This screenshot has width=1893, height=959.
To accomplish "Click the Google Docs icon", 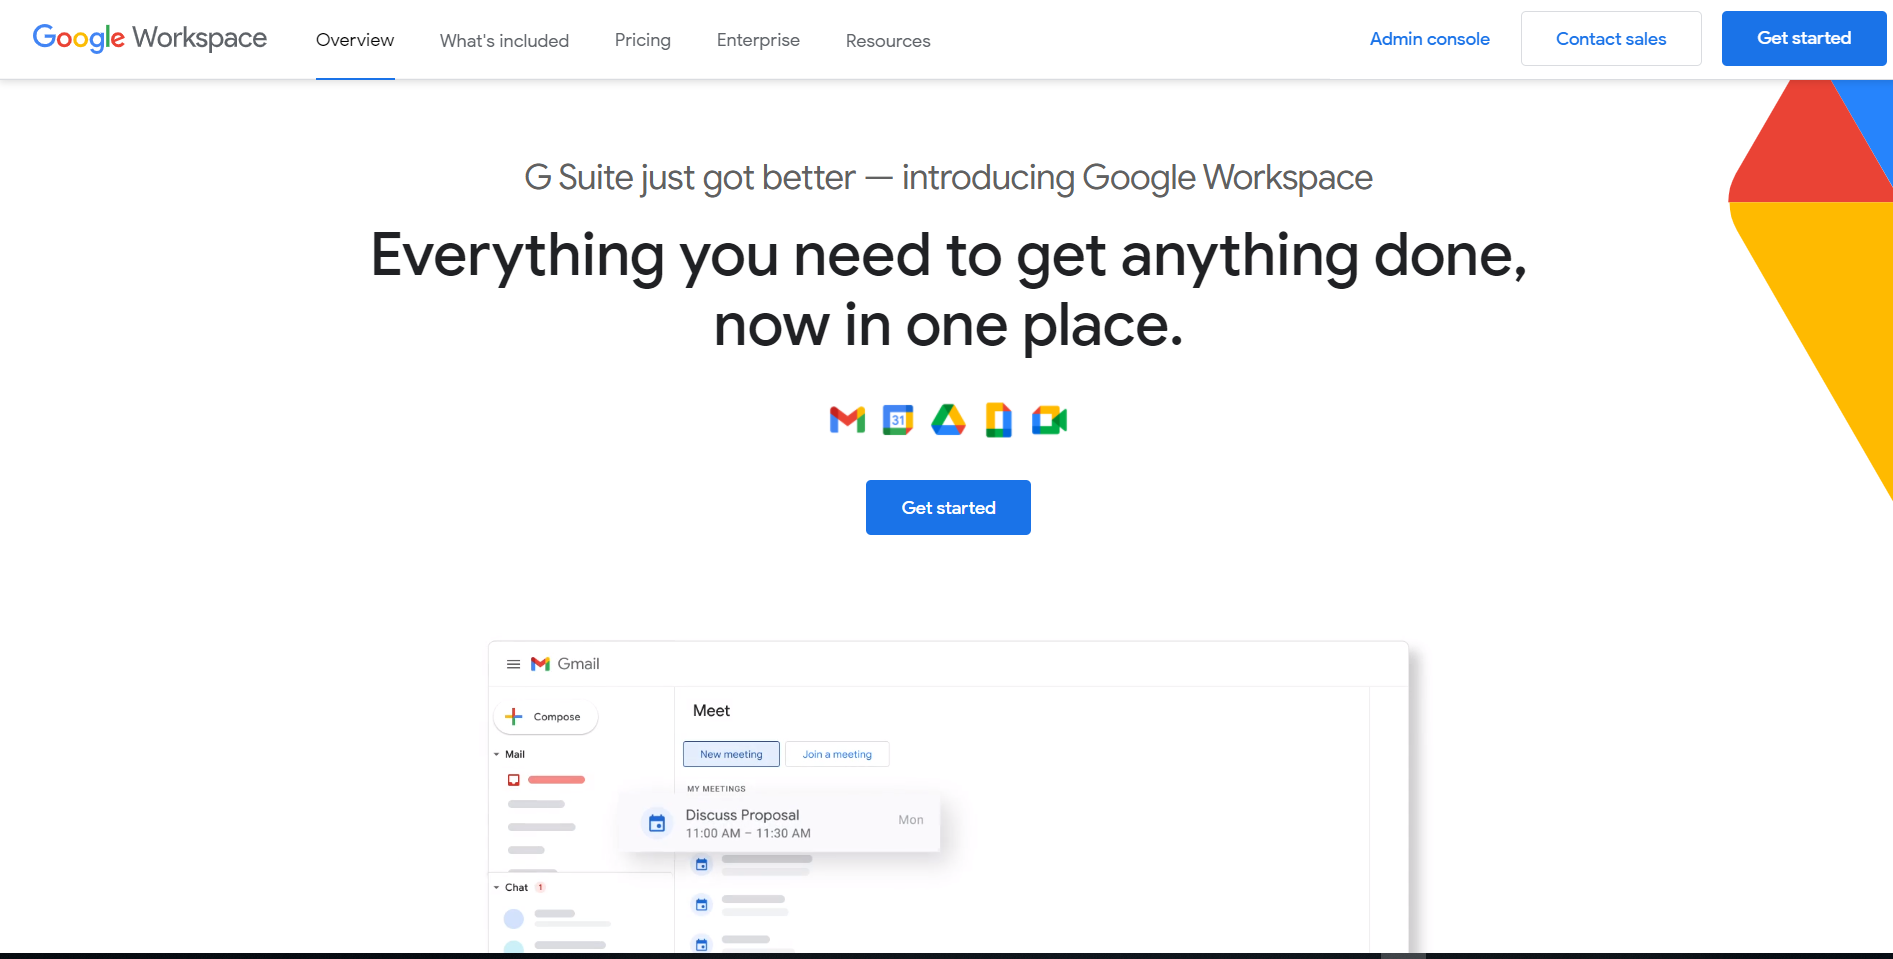I will (998, 420).
